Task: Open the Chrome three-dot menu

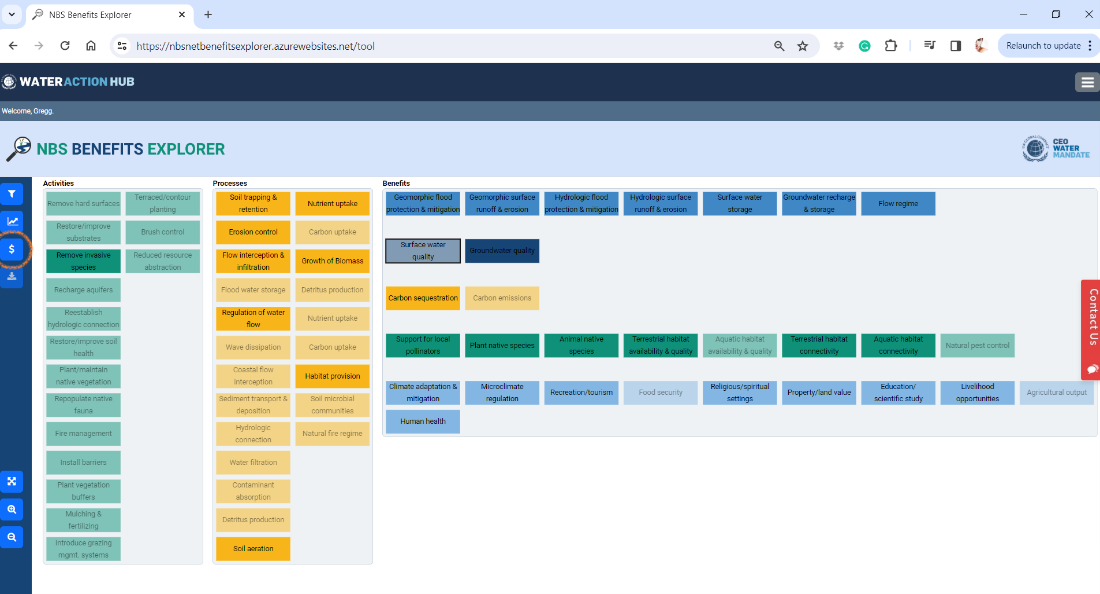Action: point(1089,46)
